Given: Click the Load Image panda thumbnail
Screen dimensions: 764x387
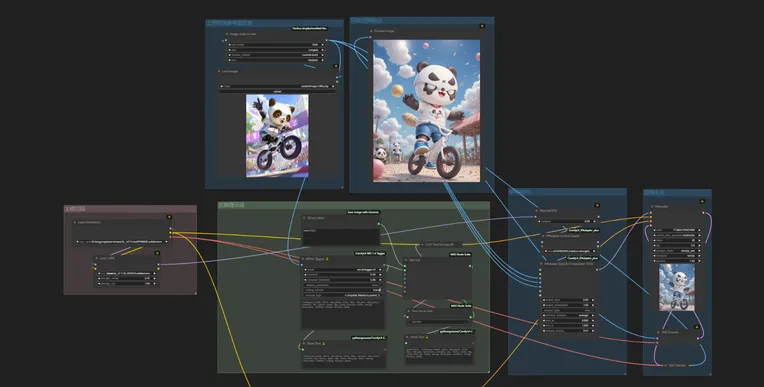Looking at the screenshot, I should click(277, 135).
